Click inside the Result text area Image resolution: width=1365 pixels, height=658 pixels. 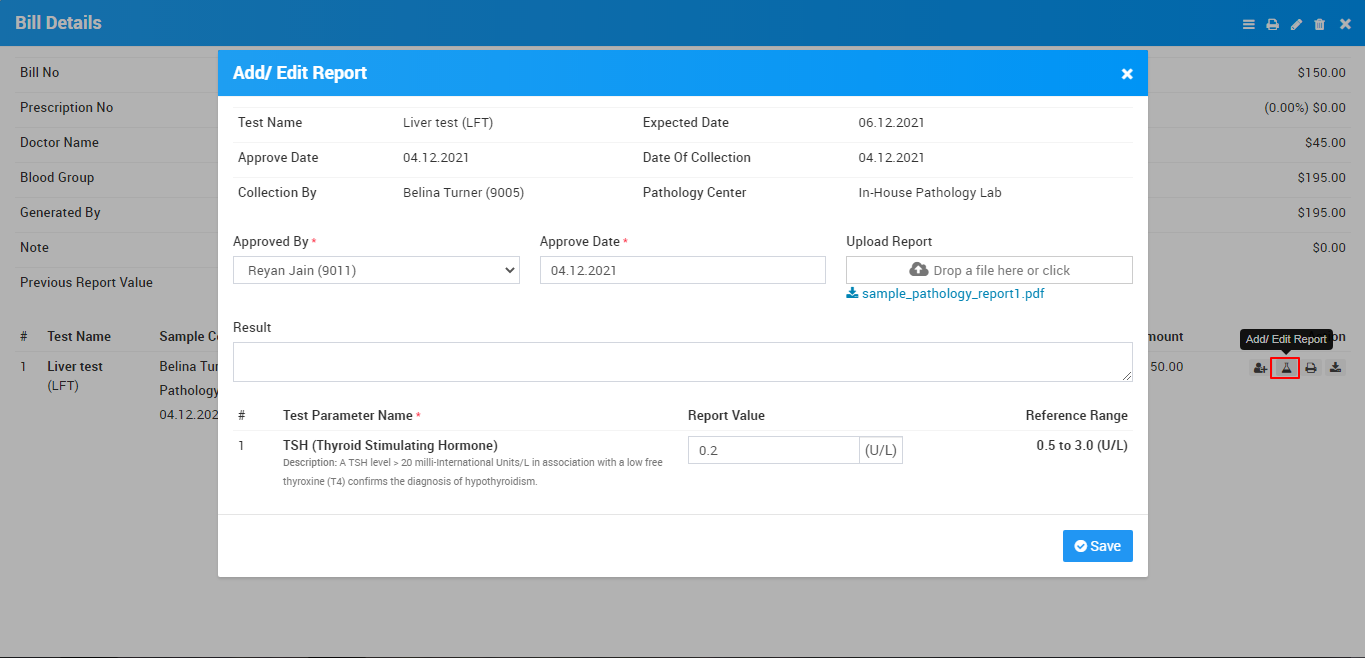tap(682, 362)
